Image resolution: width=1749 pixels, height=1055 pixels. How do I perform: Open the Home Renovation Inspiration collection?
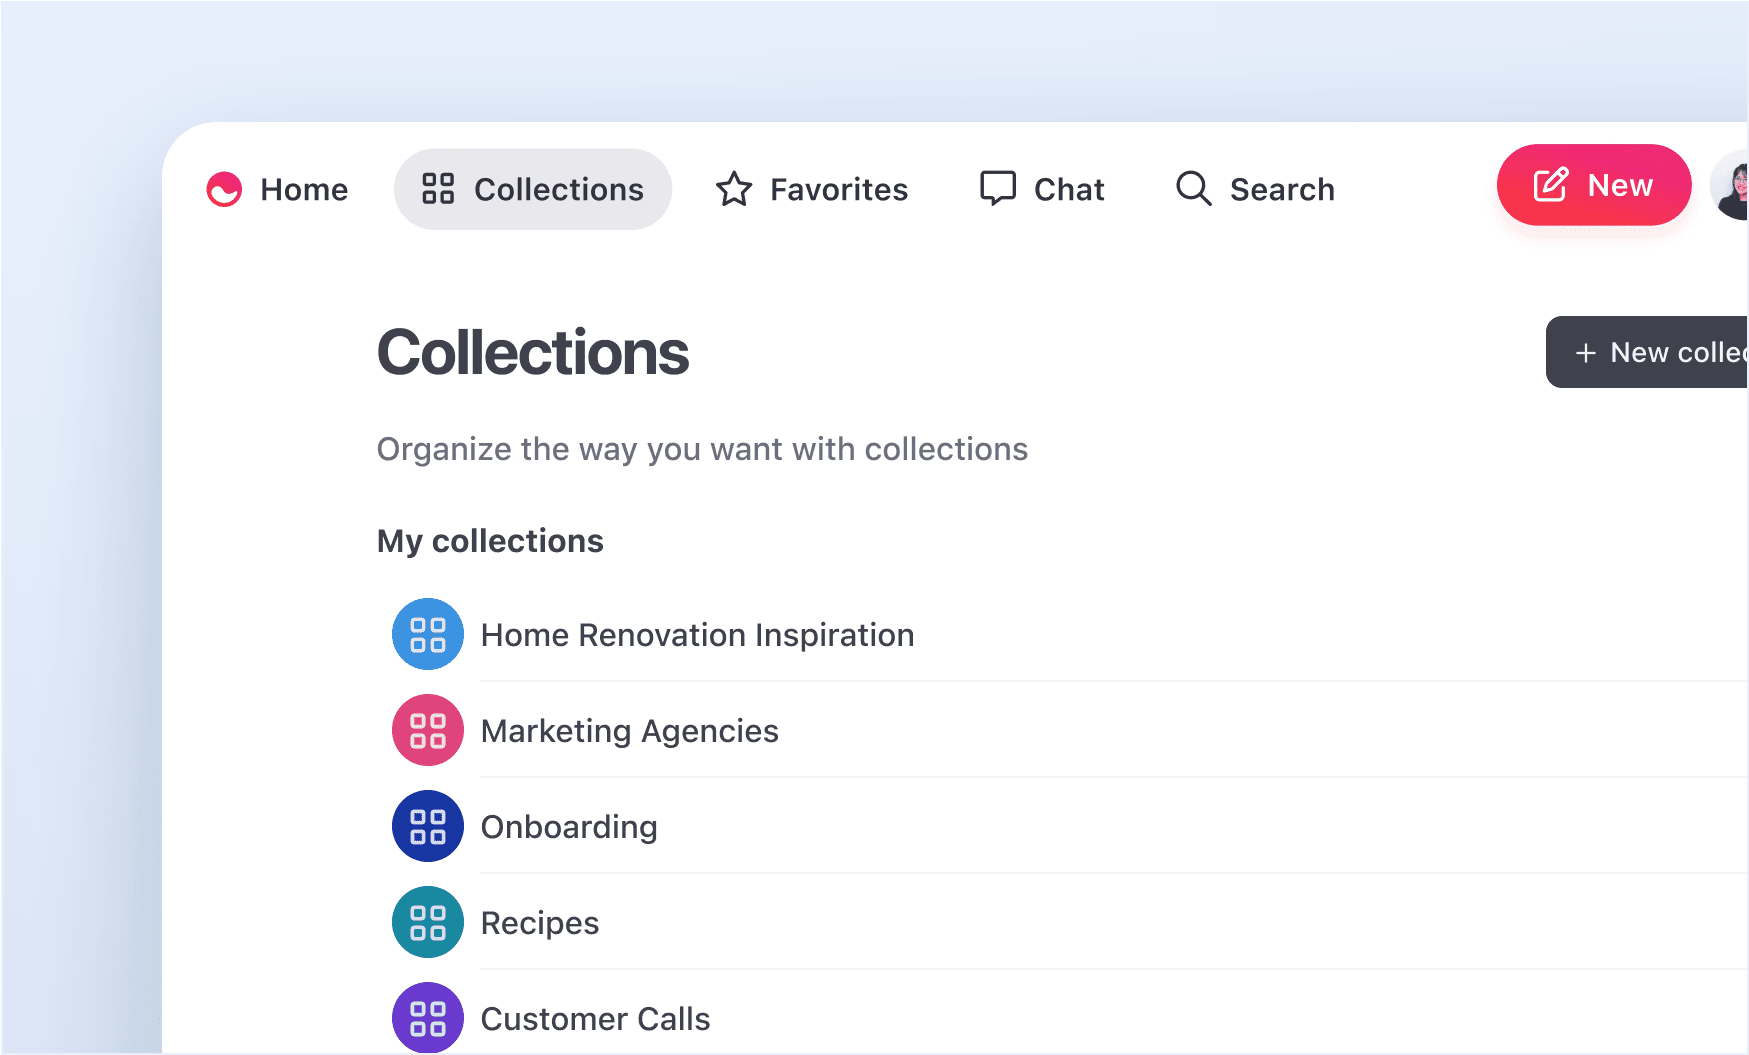pyautogui.click(x=697, y=634)
